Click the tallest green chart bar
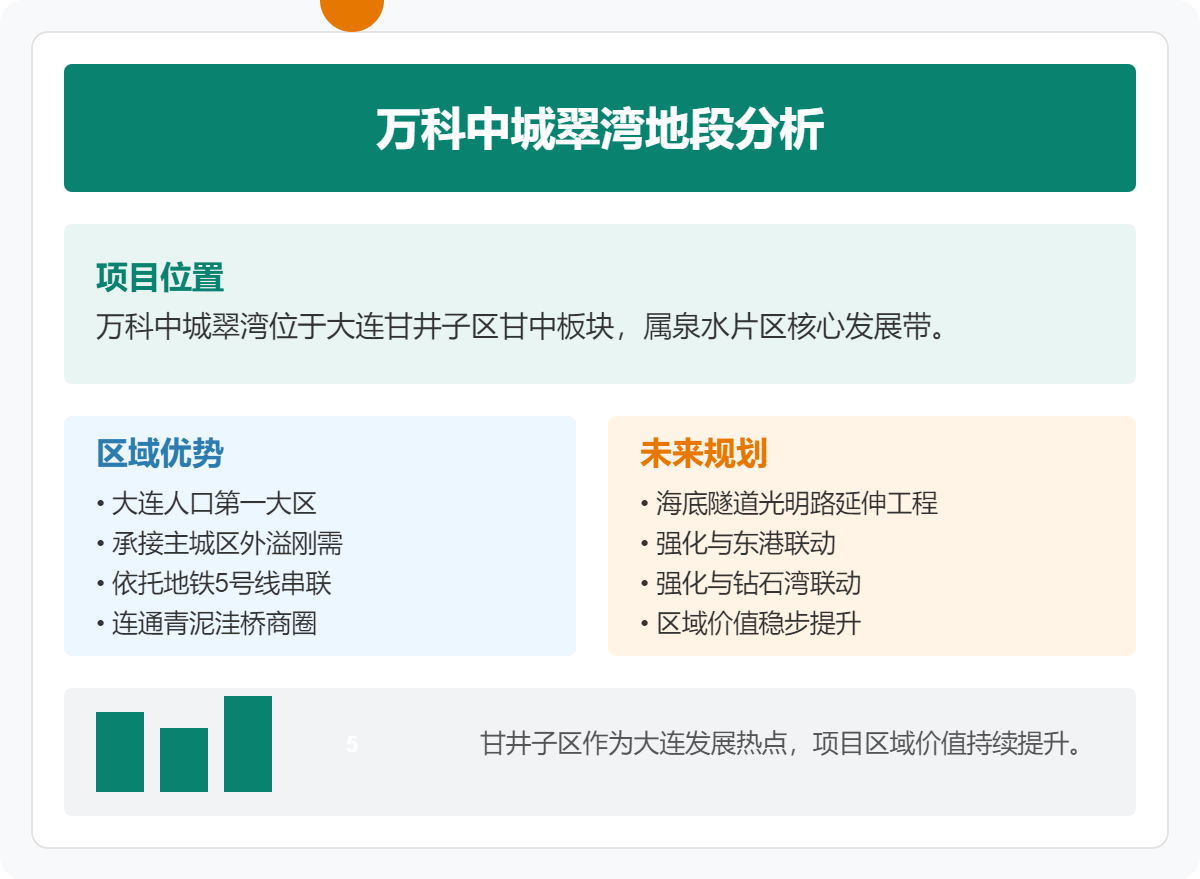 coord(248,744)
